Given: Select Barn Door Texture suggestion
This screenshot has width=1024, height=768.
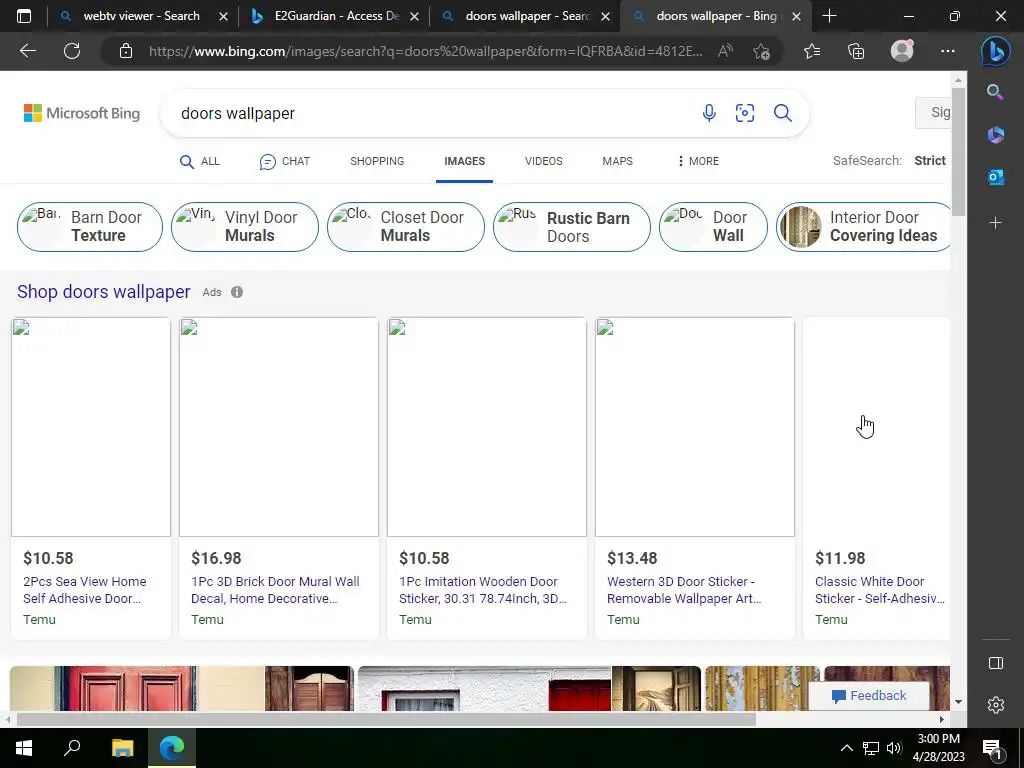Looking at the screenshot, I should pyautogui.click(x=89, y=227).
